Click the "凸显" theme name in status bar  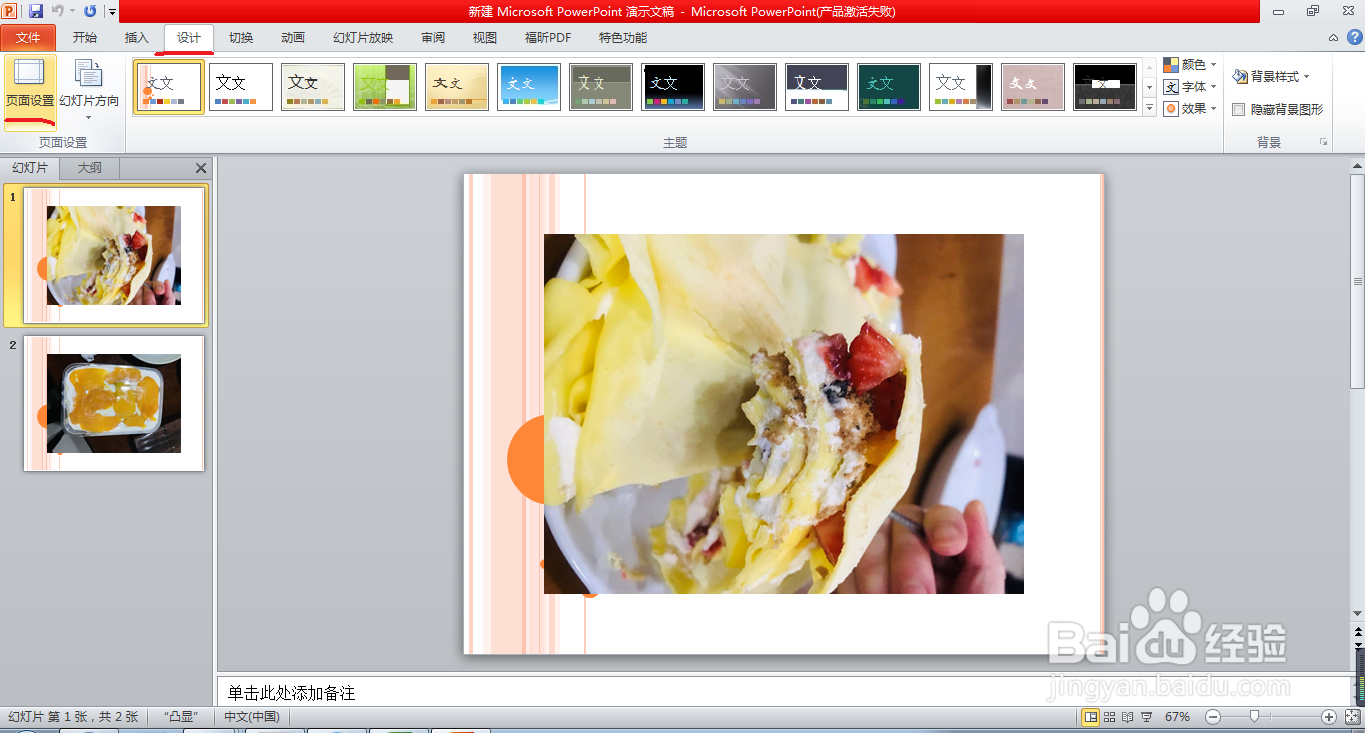coord(181,717)
